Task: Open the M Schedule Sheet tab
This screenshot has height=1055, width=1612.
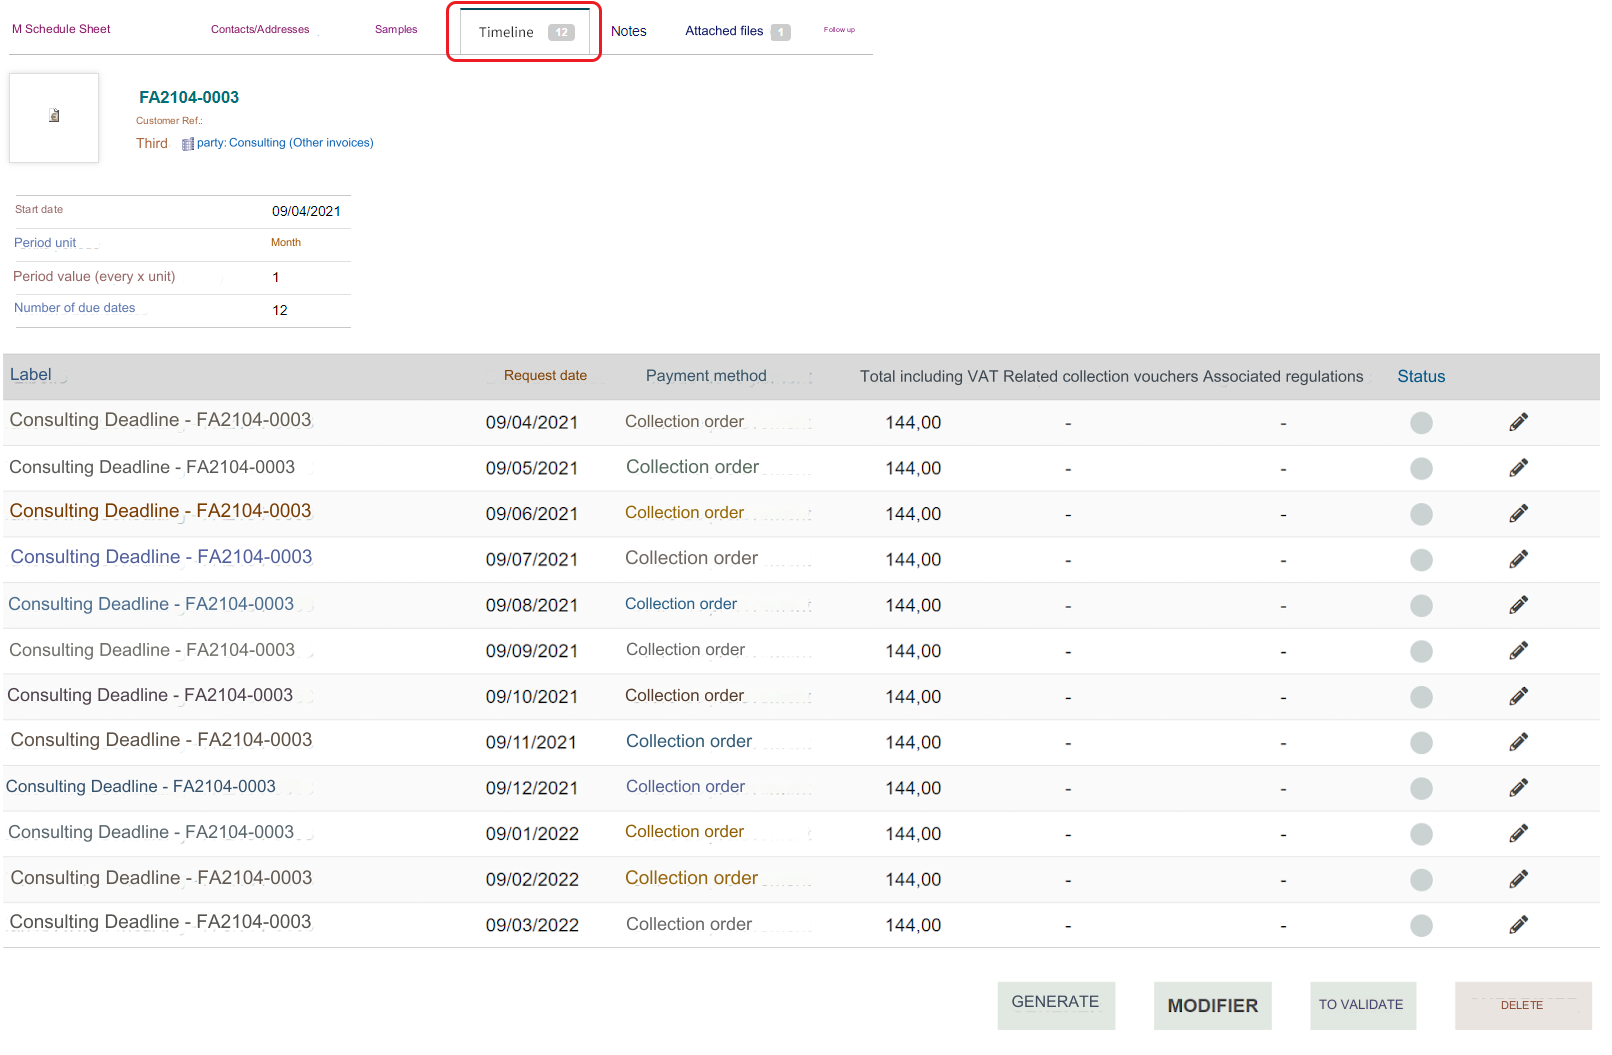Action: pyautogui.click(x=61, y=29)
